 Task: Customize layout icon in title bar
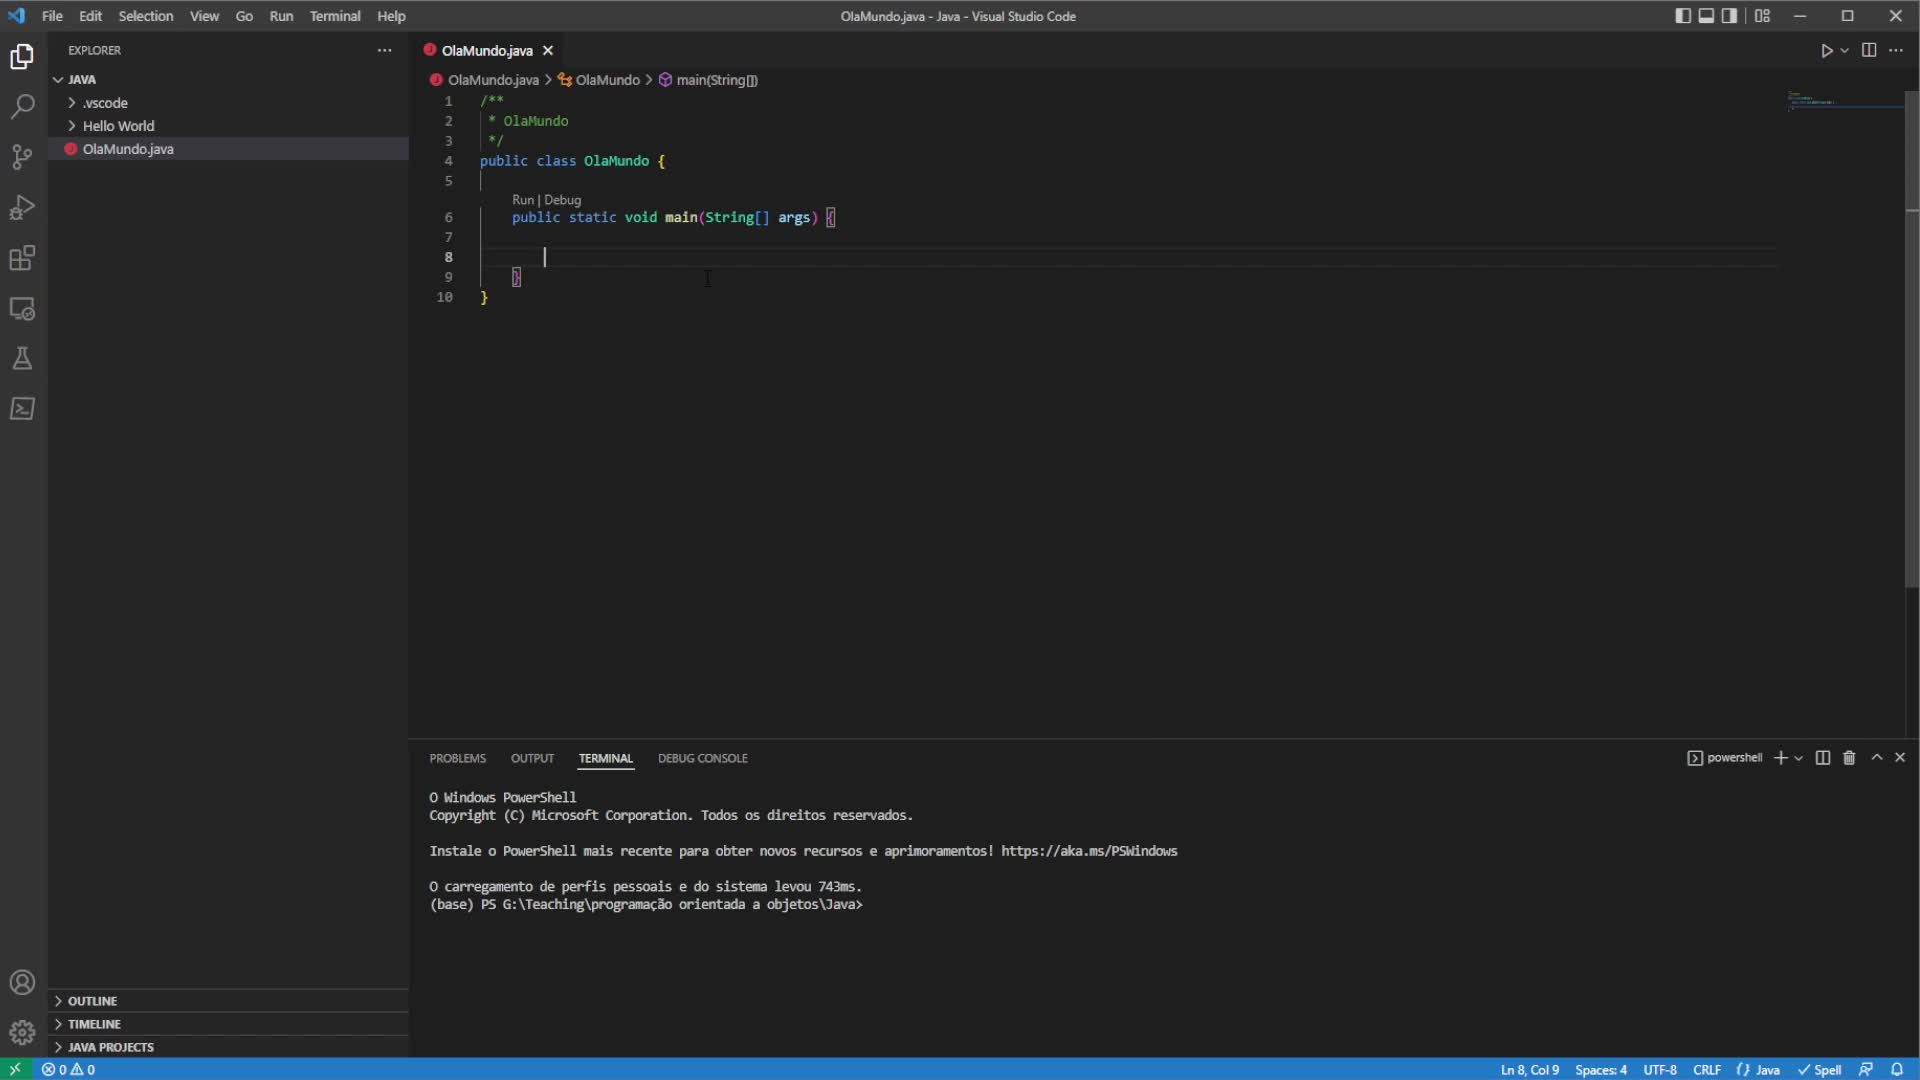pyautogui.click(x=1762, y=16)
